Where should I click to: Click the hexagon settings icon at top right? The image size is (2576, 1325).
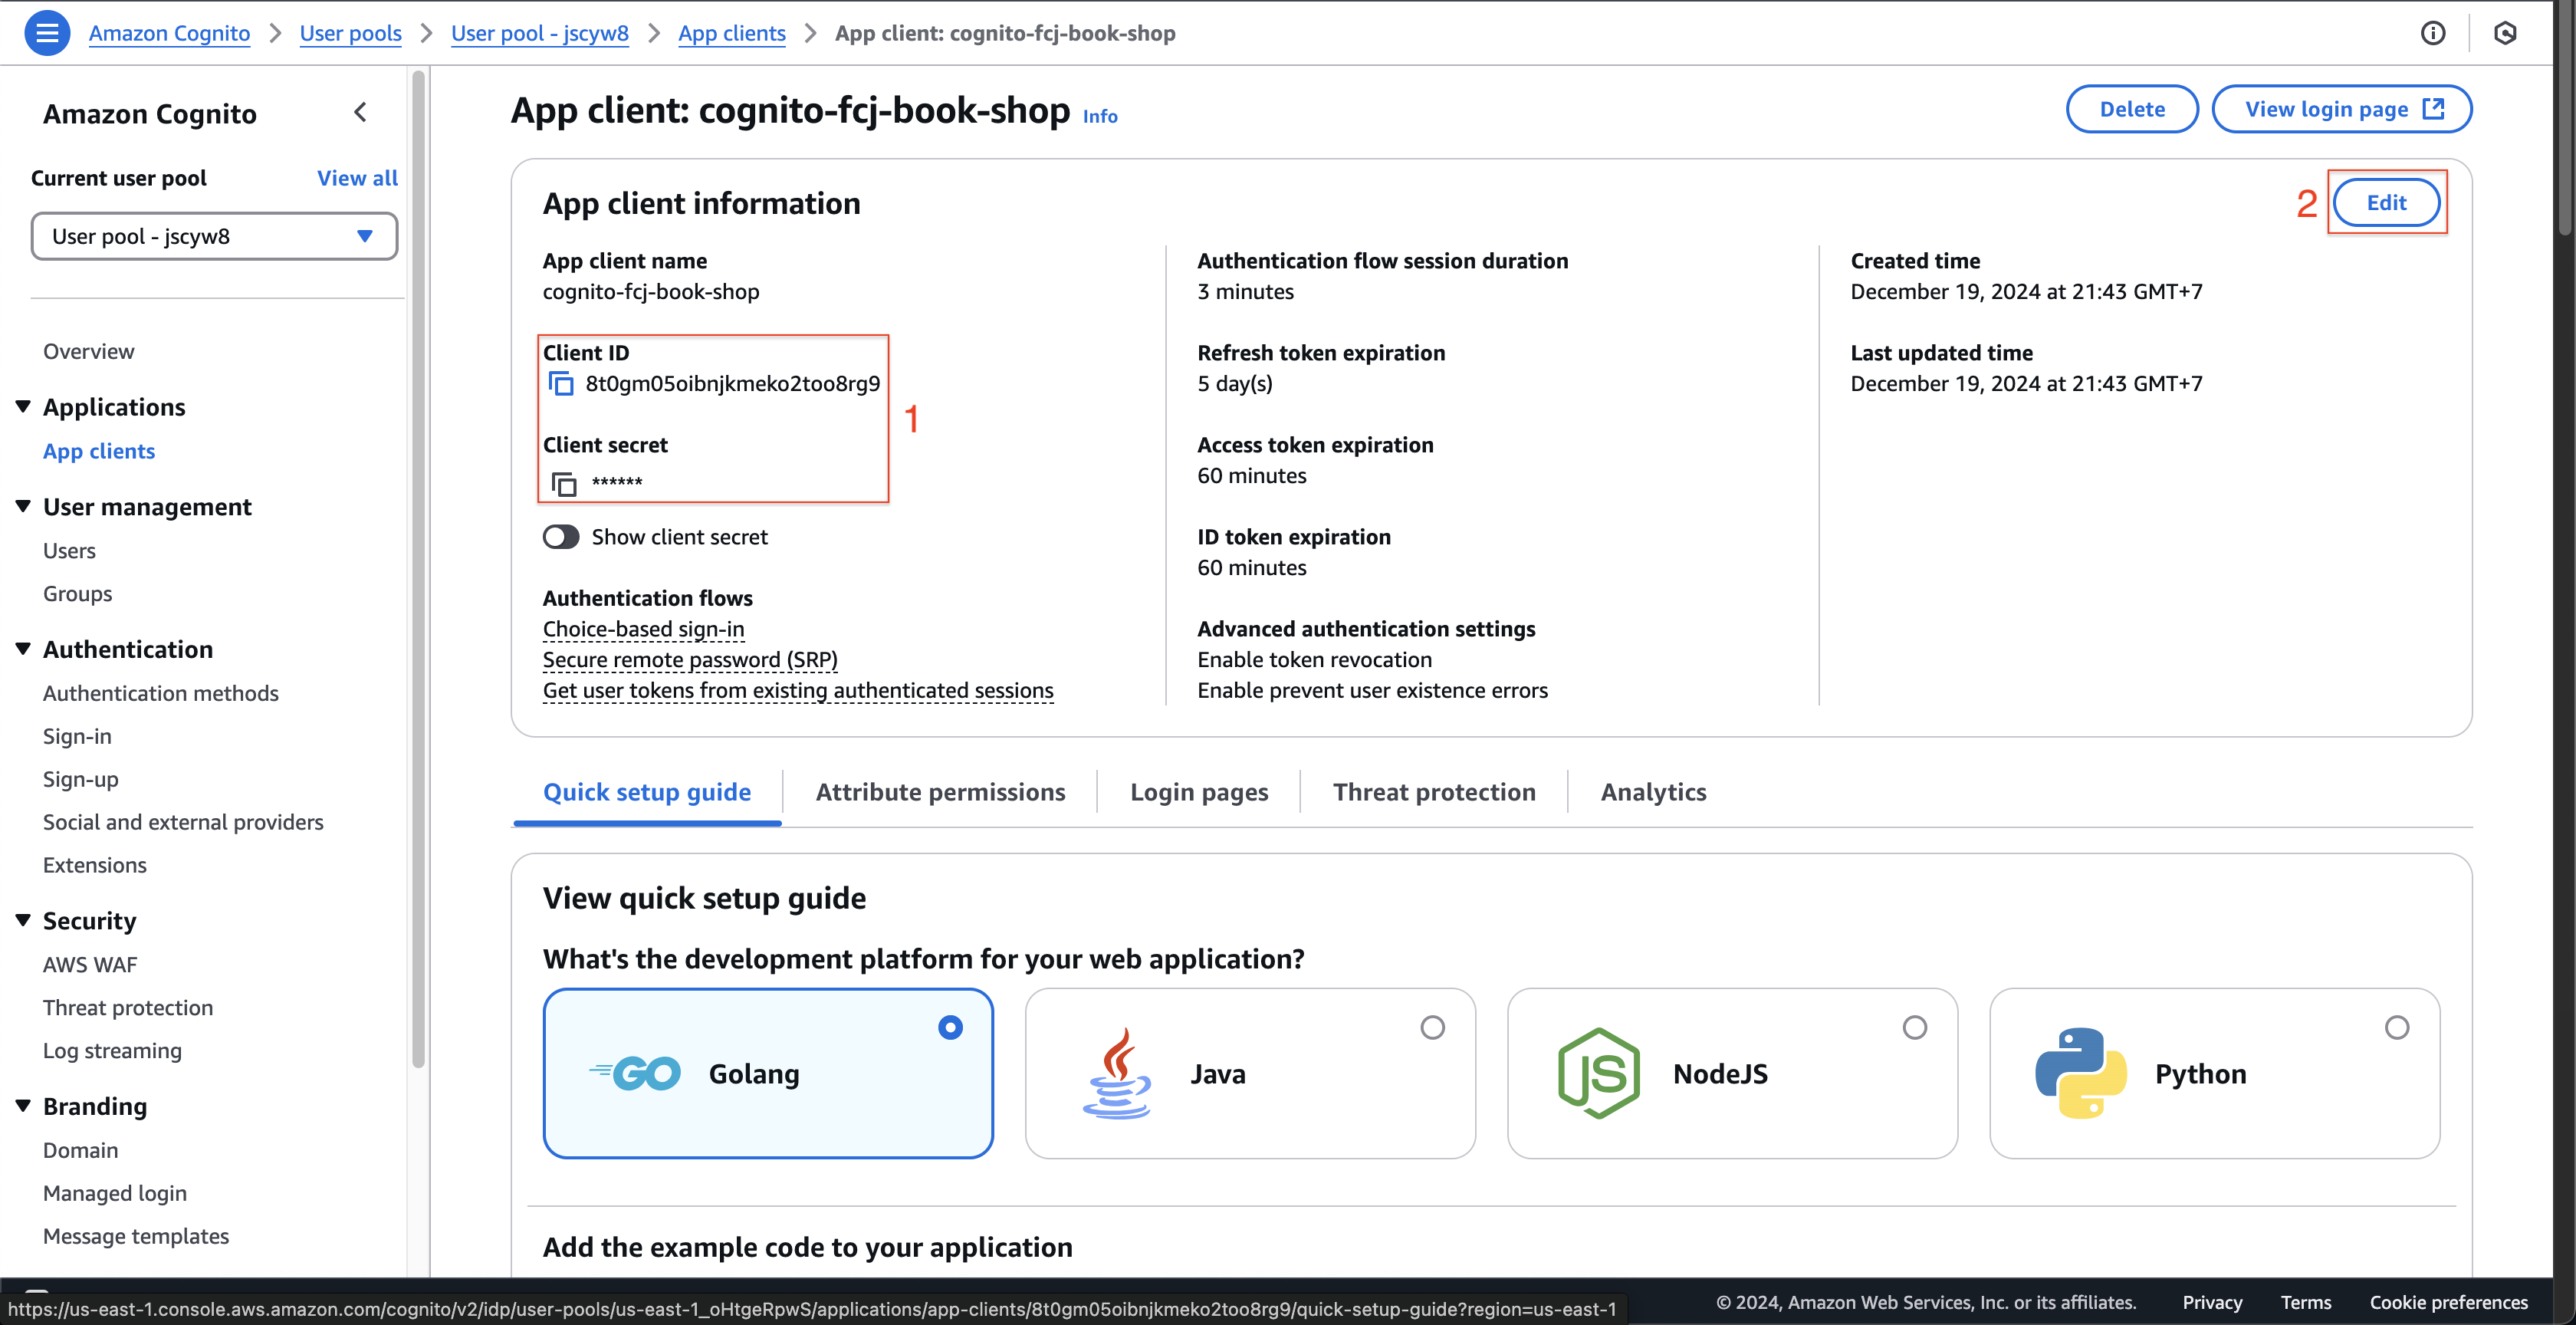(x=2505, y=33)
